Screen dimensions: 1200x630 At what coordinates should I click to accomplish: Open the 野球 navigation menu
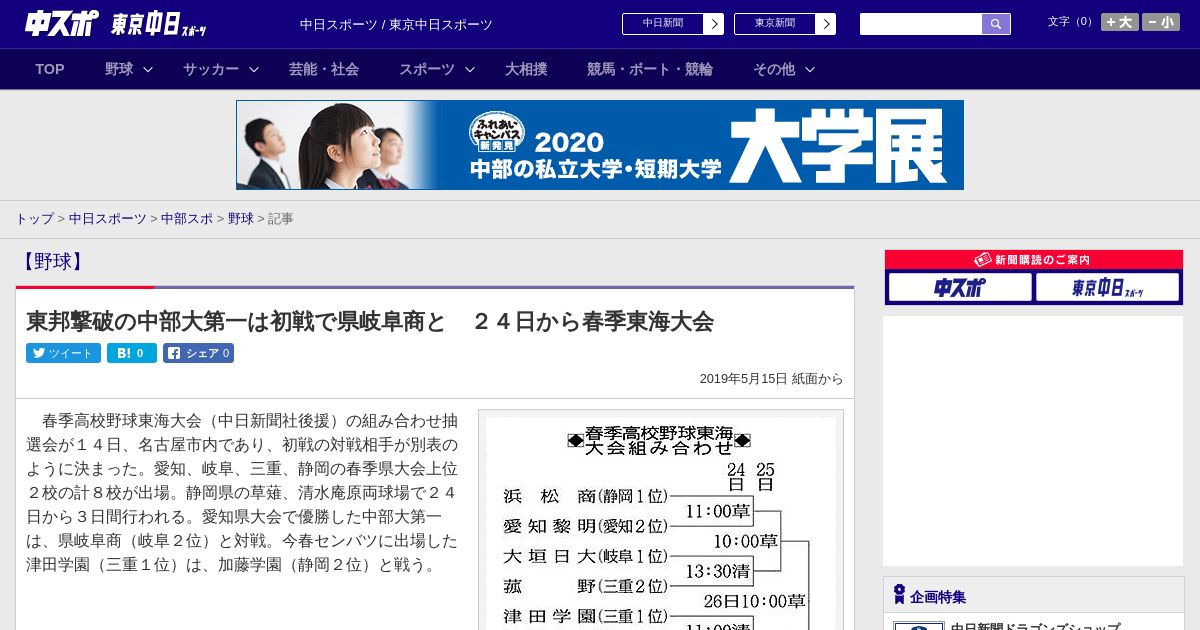pyautogui.click(x=119, y=69)
